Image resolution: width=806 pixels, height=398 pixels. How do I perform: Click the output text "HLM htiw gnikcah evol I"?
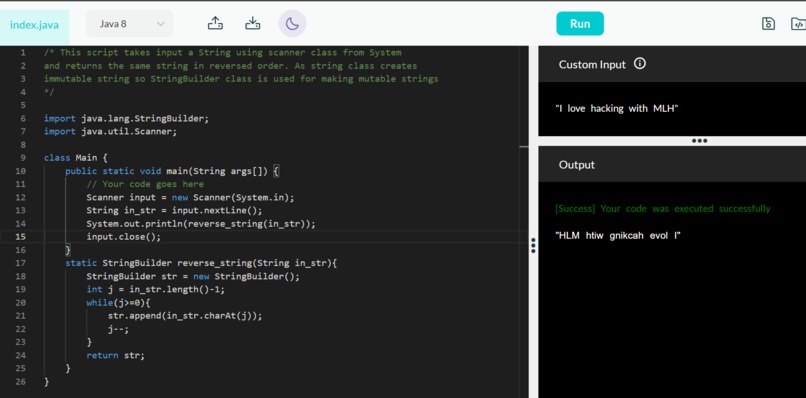pos(618,236)
